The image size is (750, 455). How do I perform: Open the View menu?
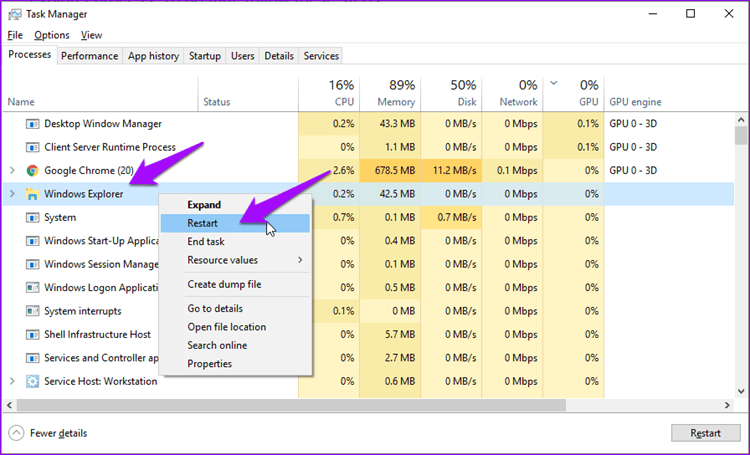tap(91, 35)
